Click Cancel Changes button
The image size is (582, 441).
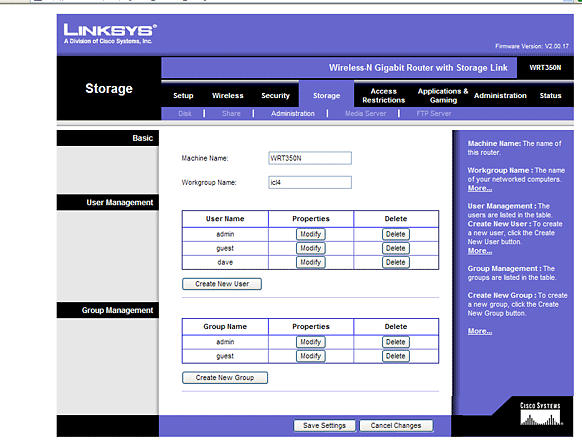click(396, 425)
